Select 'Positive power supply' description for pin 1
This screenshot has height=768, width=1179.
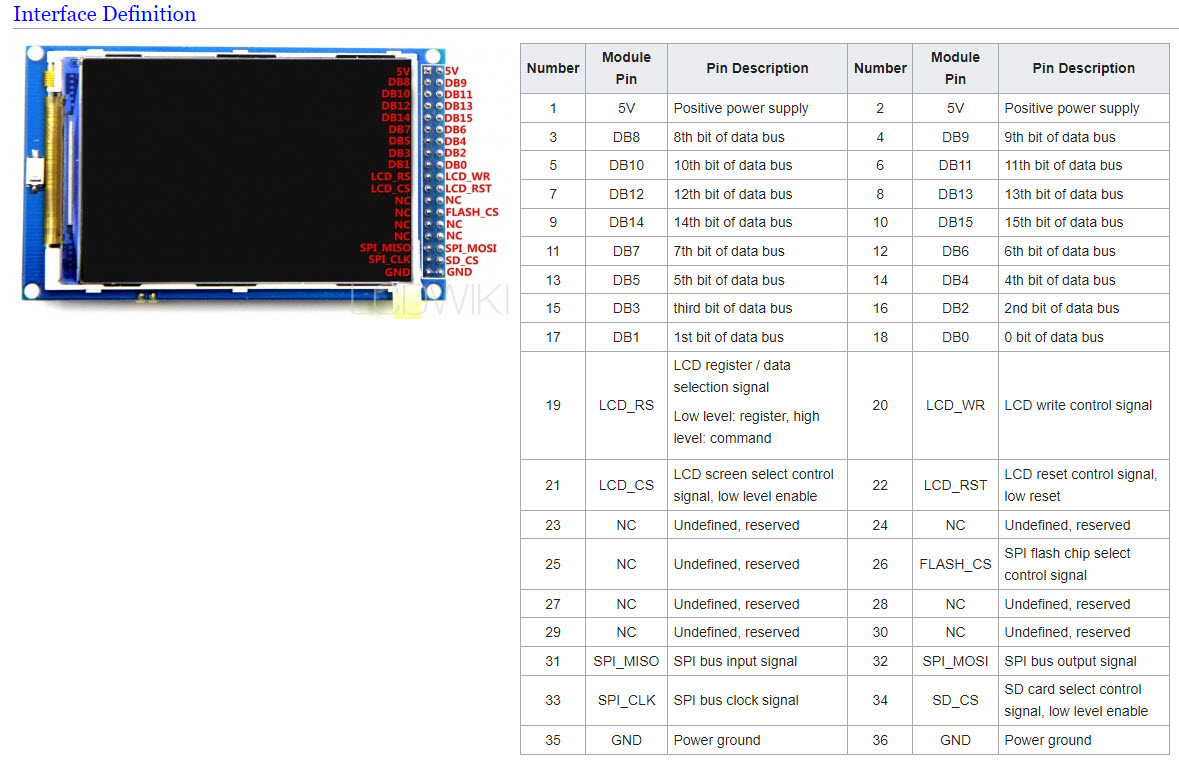coord(757,108)
